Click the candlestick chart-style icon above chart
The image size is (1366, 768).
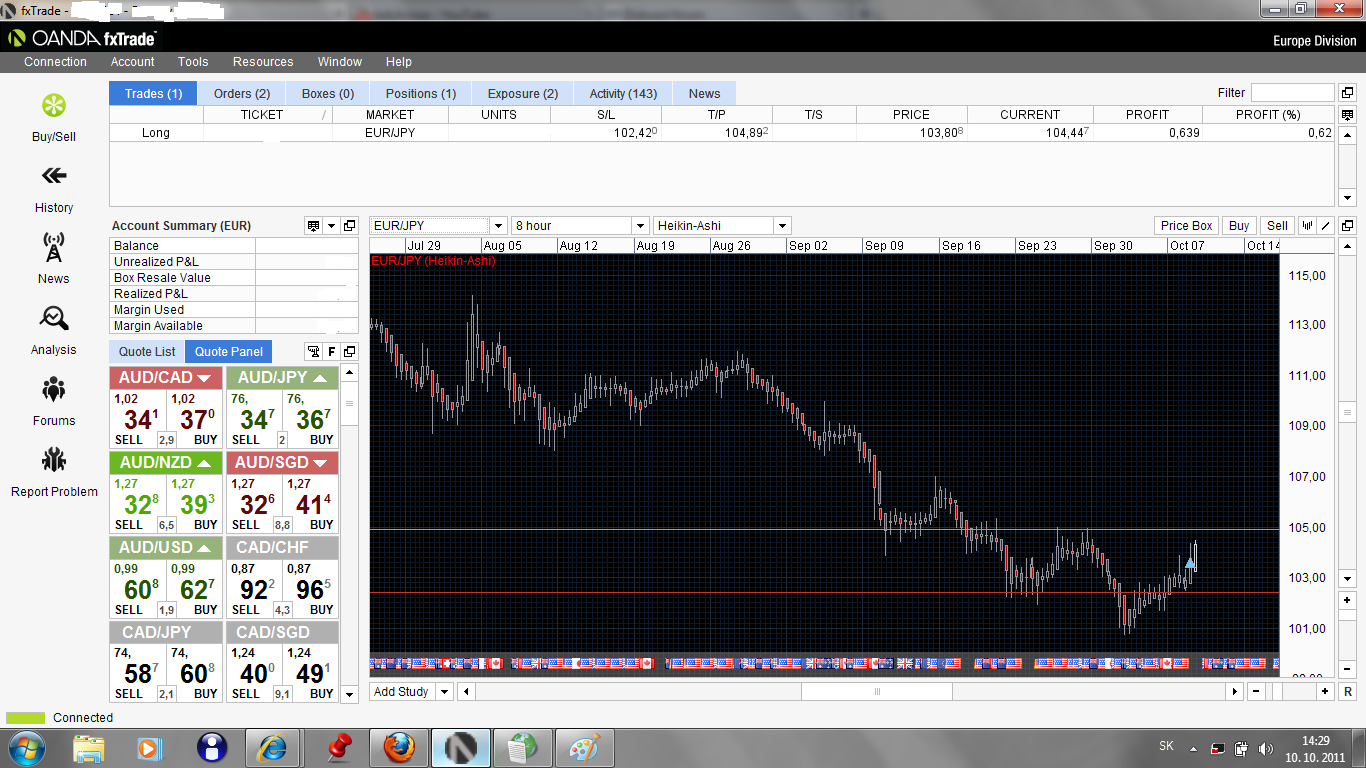pyautogui.click(x=1307, y=226)
